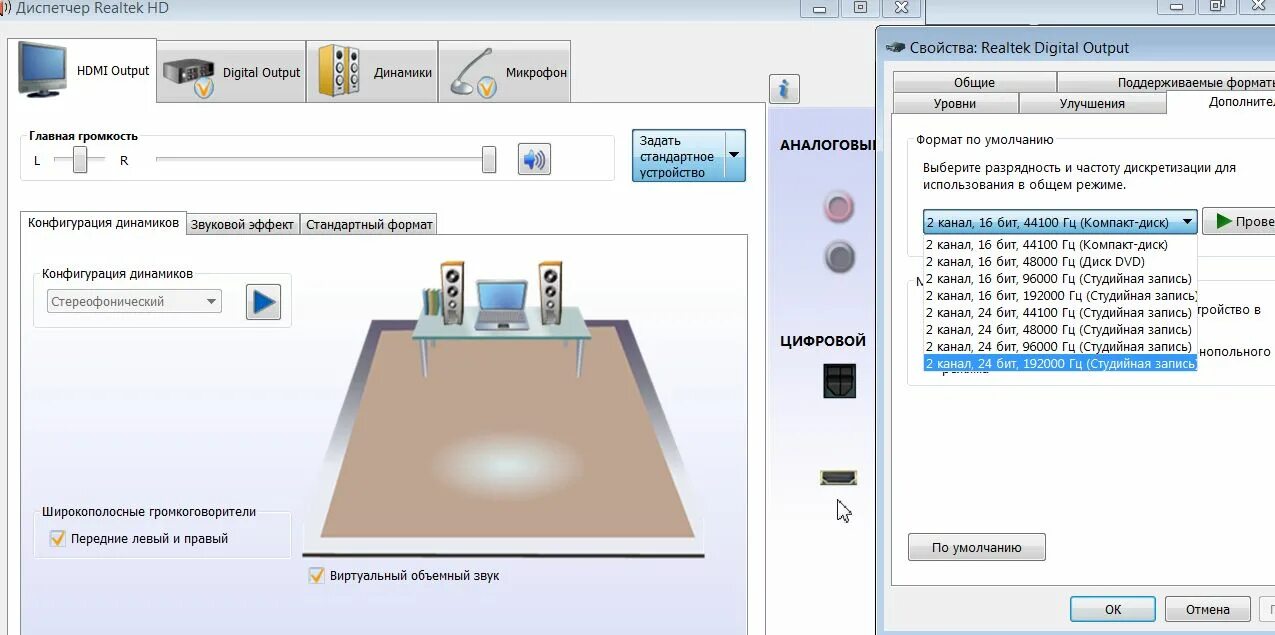The image size is (1275, 635).
Task: Open the Звуковой эффект sub-tab
Action: [243, 224]
